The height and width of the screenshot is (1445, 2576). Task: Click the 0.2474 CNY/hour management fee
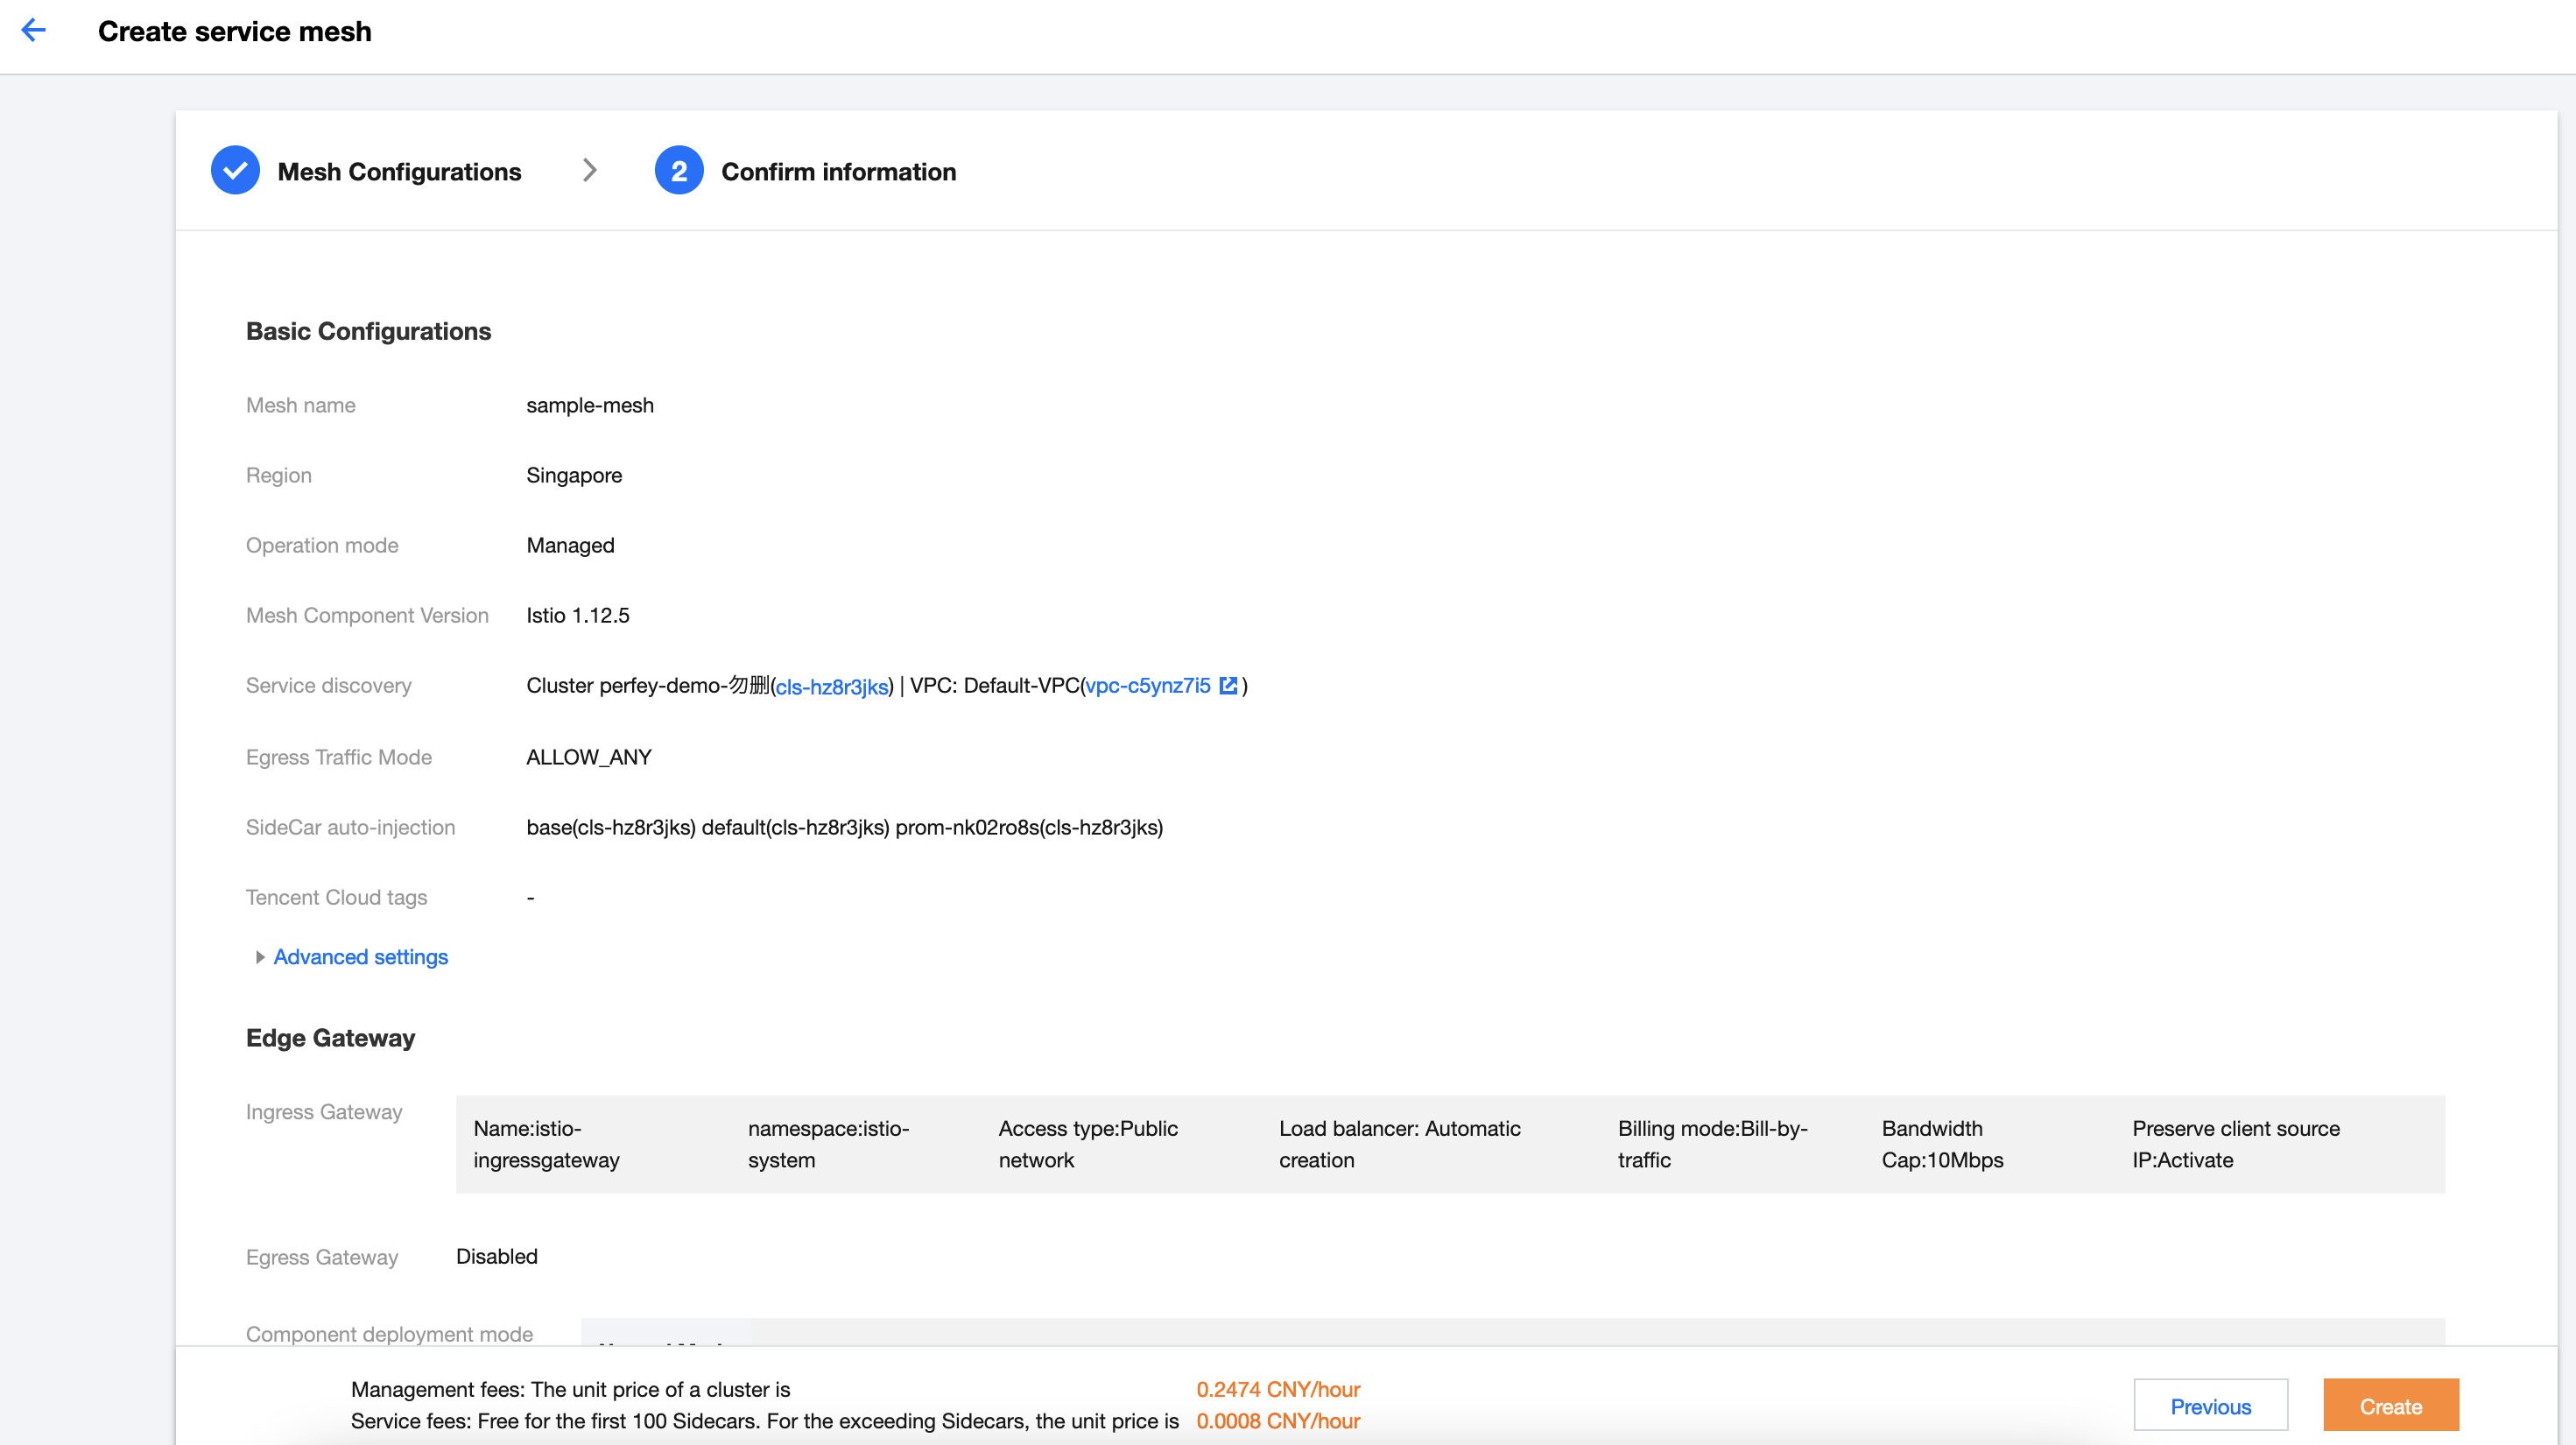click(1278, 1389)
